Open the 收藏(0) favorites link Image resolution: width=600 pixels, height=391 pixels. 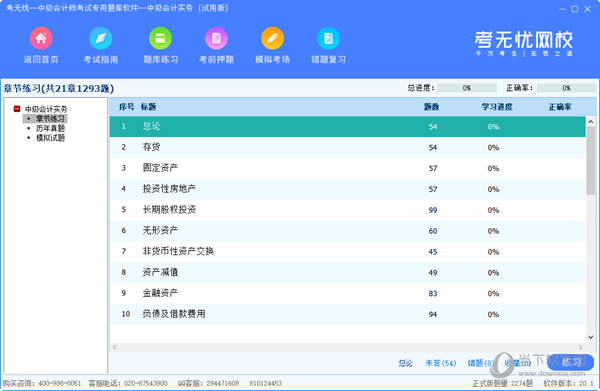(517, 363)
